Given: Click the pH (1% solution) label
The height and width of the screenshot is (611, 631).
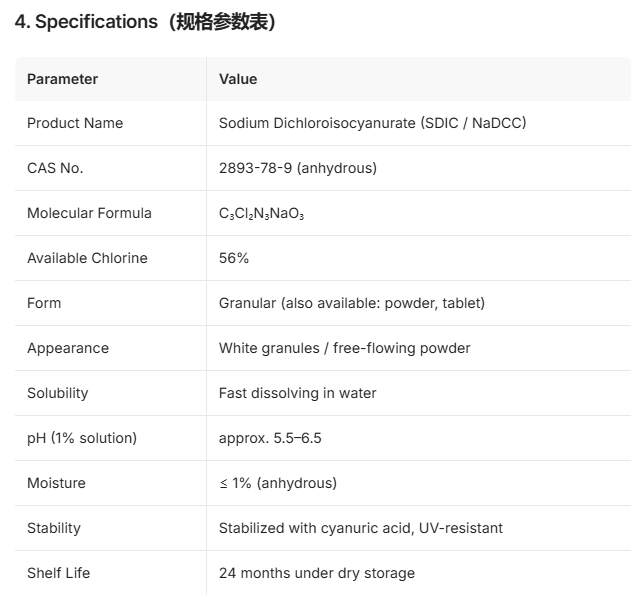Looking at the screenshot, I should coord(82,438).
